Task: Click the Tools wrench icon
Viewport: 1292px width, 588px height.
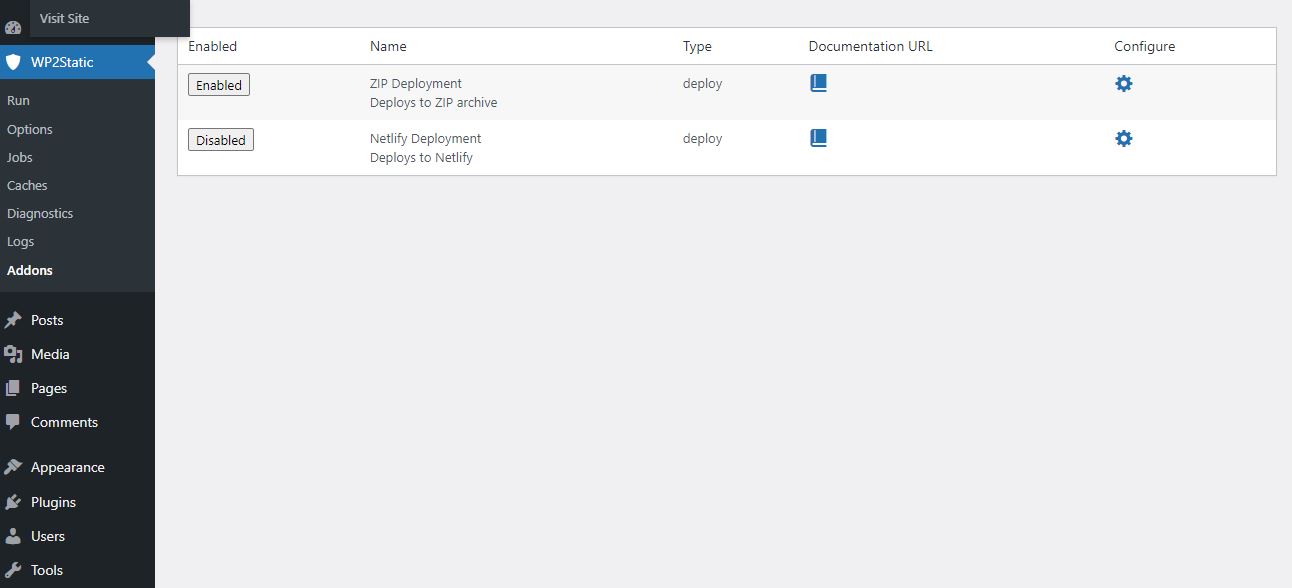Action: coord(13,570)
